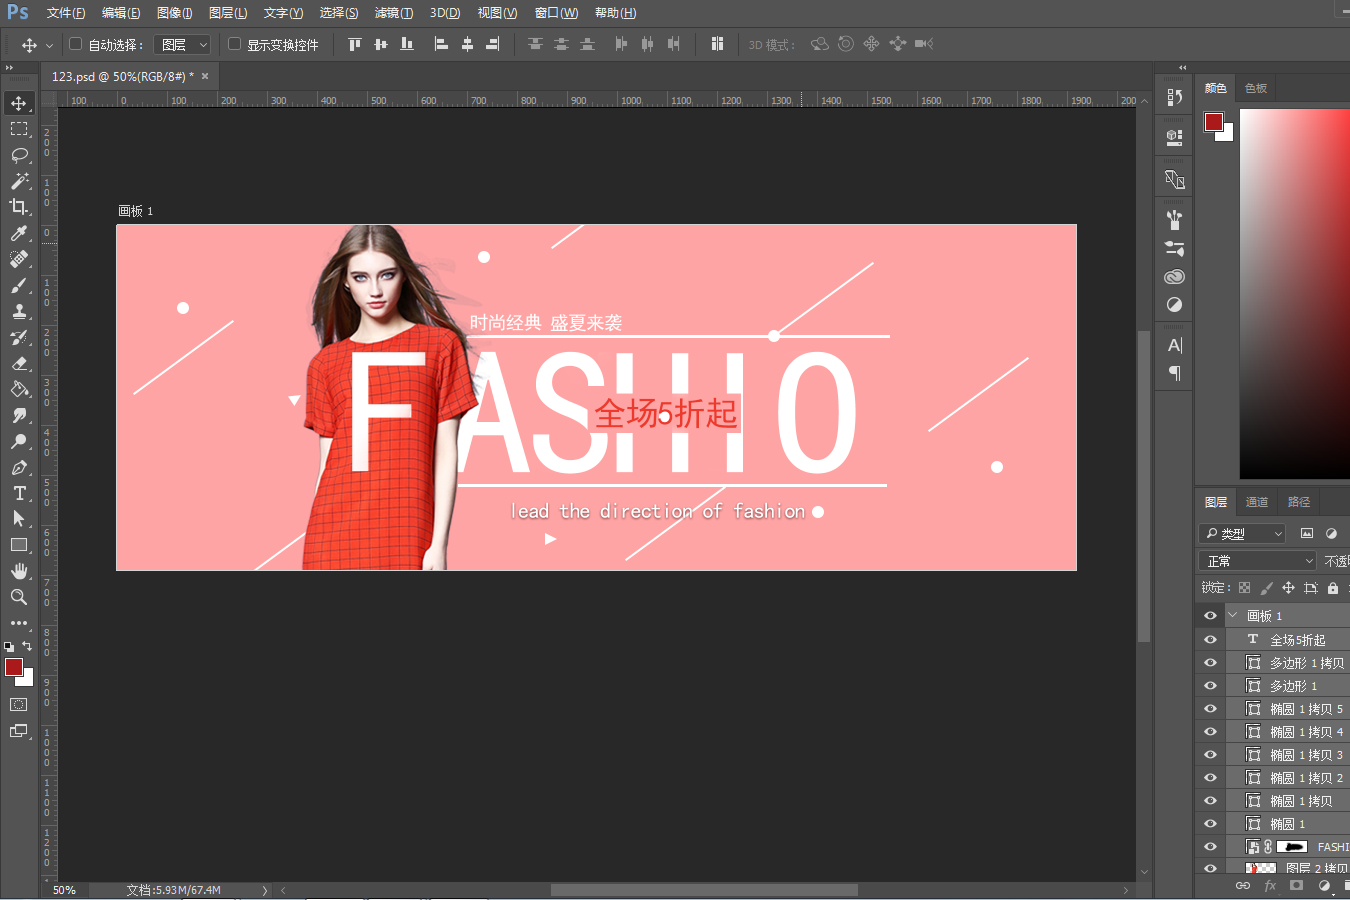Select the Horizontal Type tool

[18, 493]
